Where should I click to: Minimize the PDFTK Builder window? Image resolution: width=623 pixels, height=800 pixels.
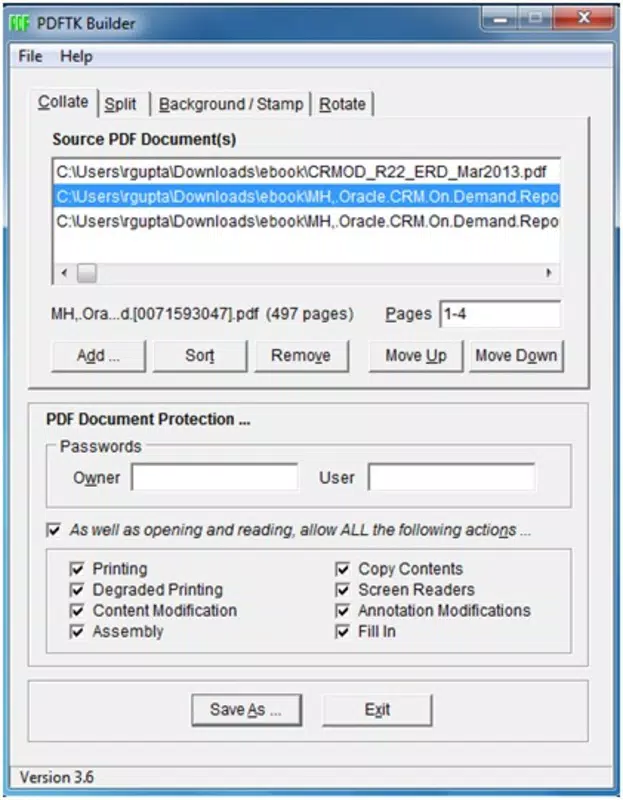point(500,19)
